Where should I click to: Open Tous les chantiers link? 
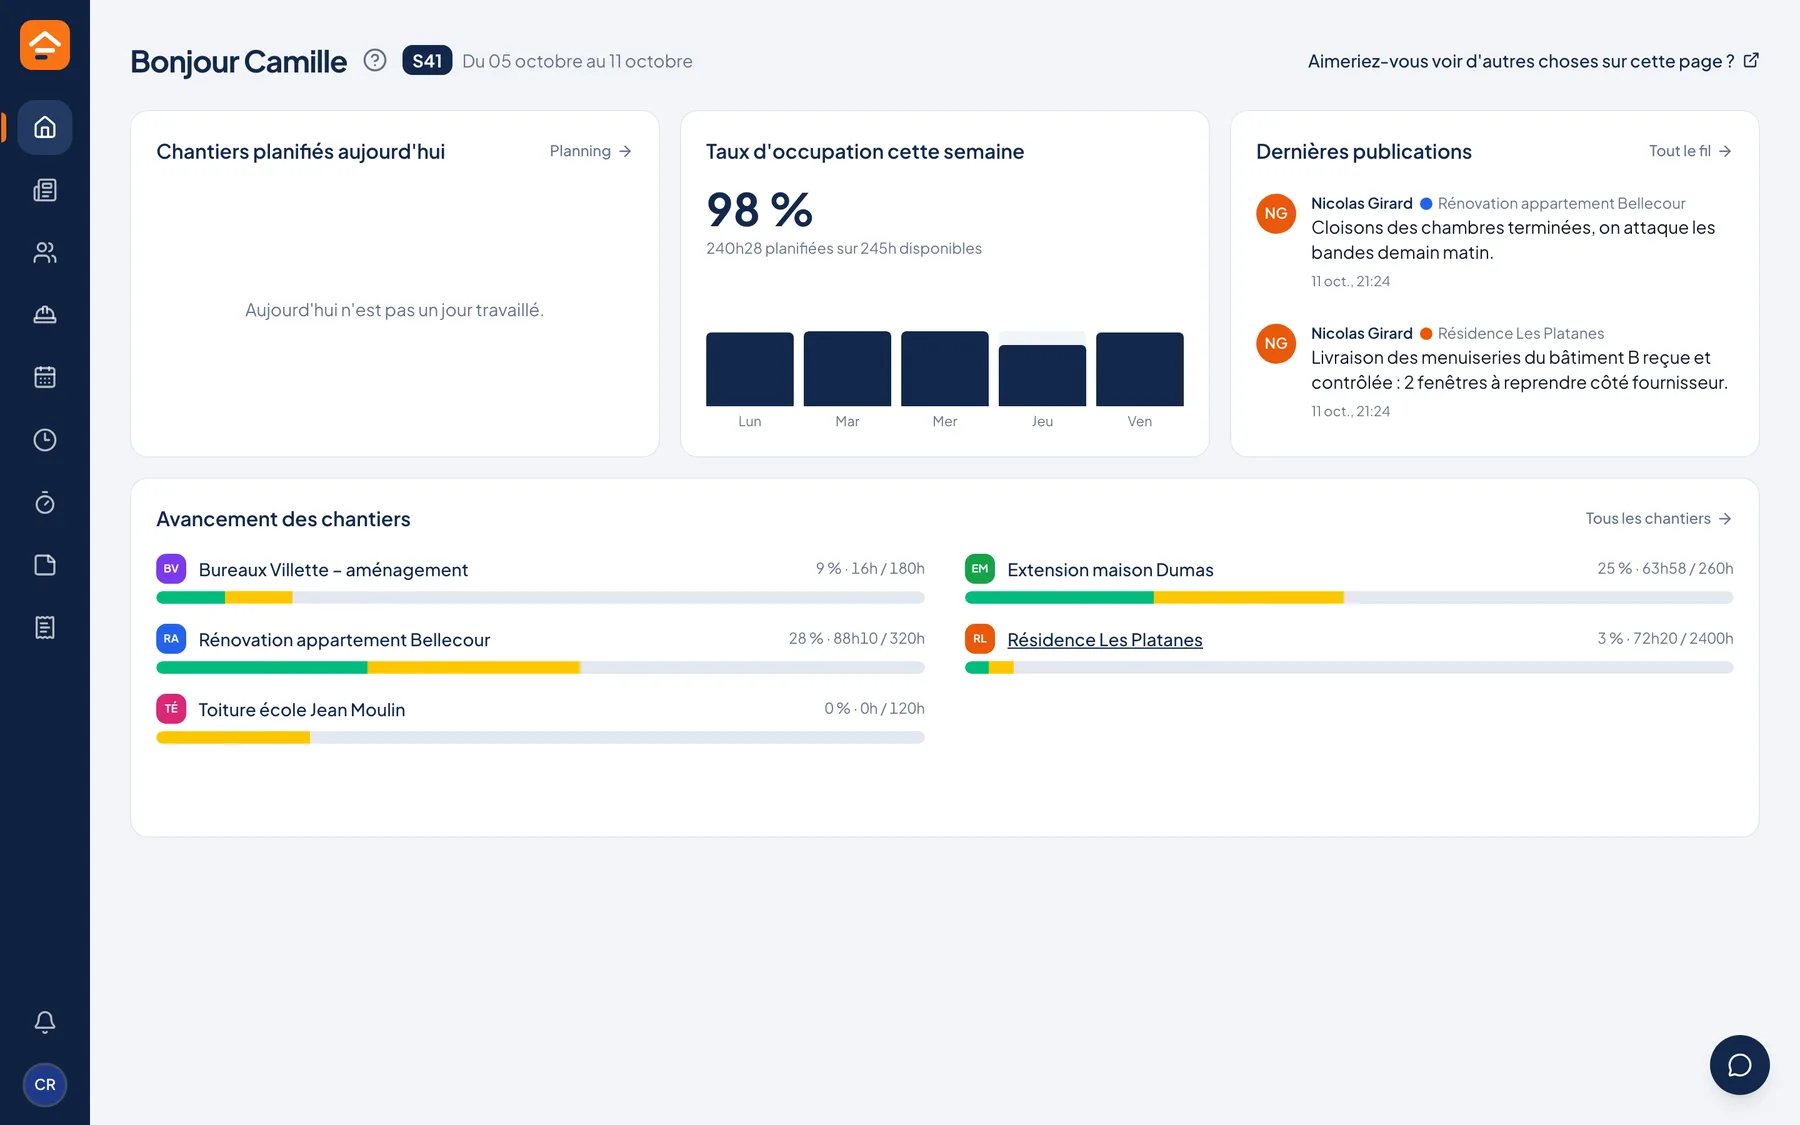click(x=1659, y=519)
